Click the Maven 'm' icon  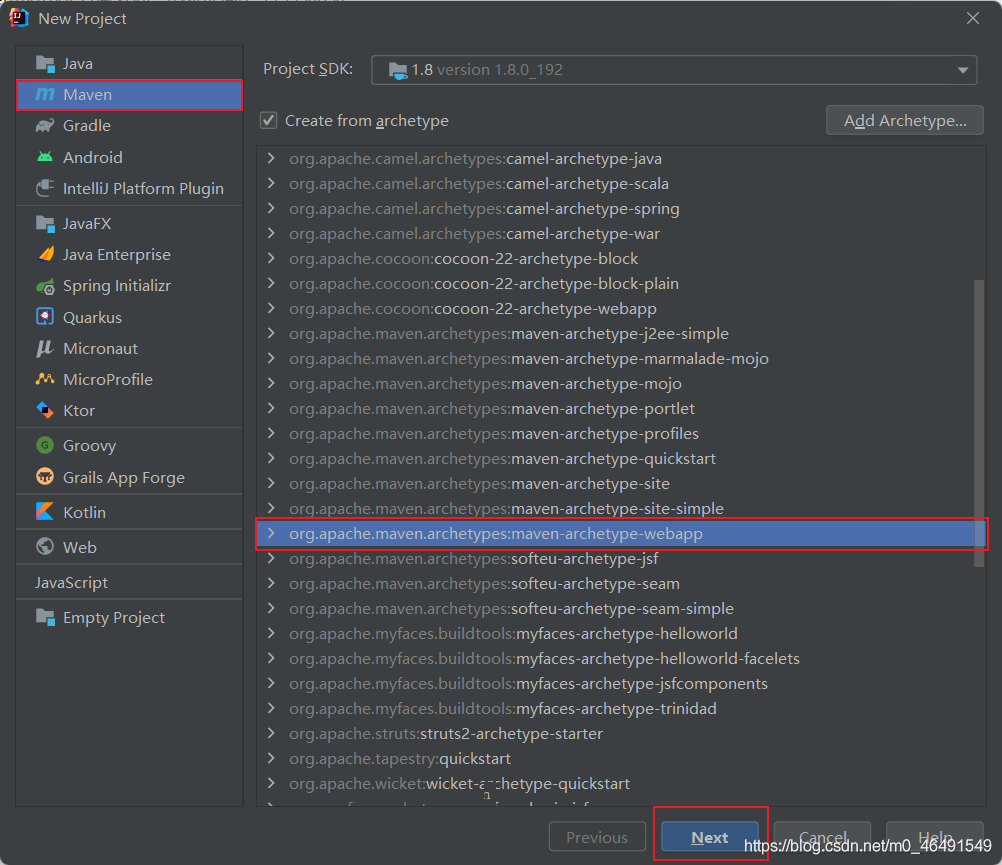(x=45, y=95)
